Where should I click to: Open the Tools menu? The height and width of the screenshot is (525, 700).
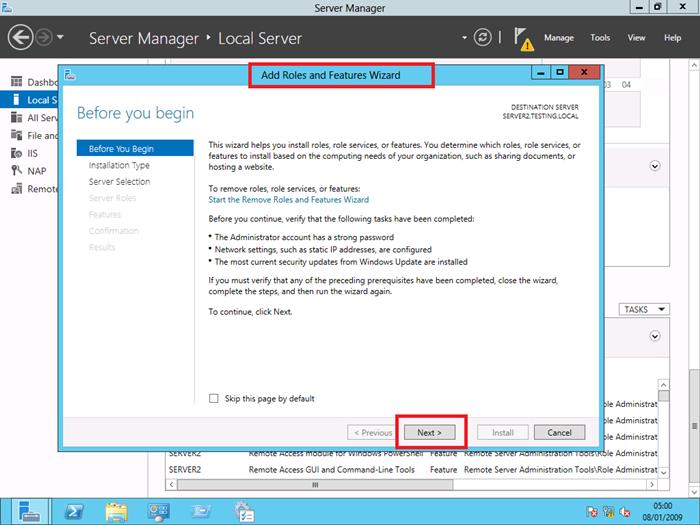tap(600, 38)
